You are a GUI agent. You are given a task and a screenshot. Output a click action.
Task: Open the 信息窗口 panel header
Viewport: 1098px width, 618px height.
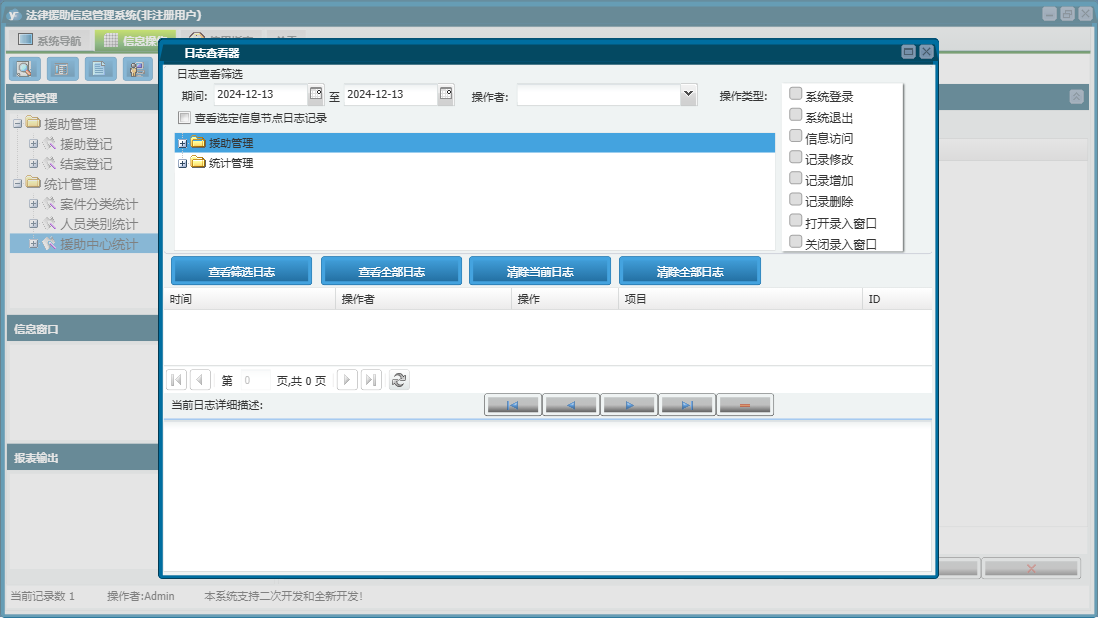[83, 328]
